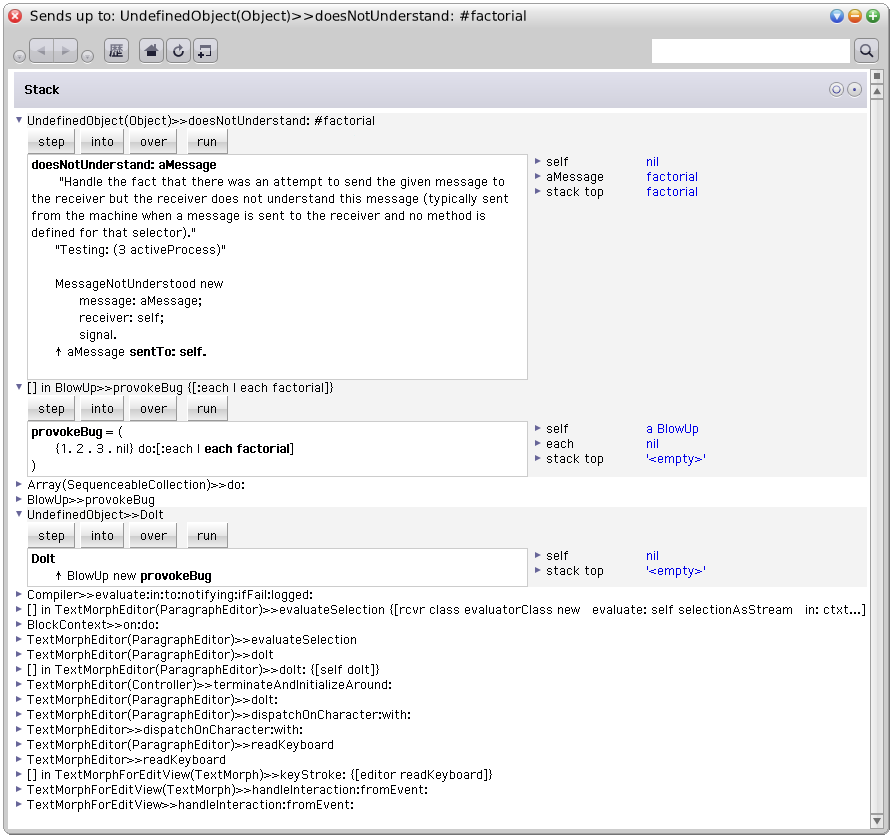Collapse the doesNotUnderstand: #factorial stack frame
Image resolution: width=892 pixels, height=839 pixels.
19,120
